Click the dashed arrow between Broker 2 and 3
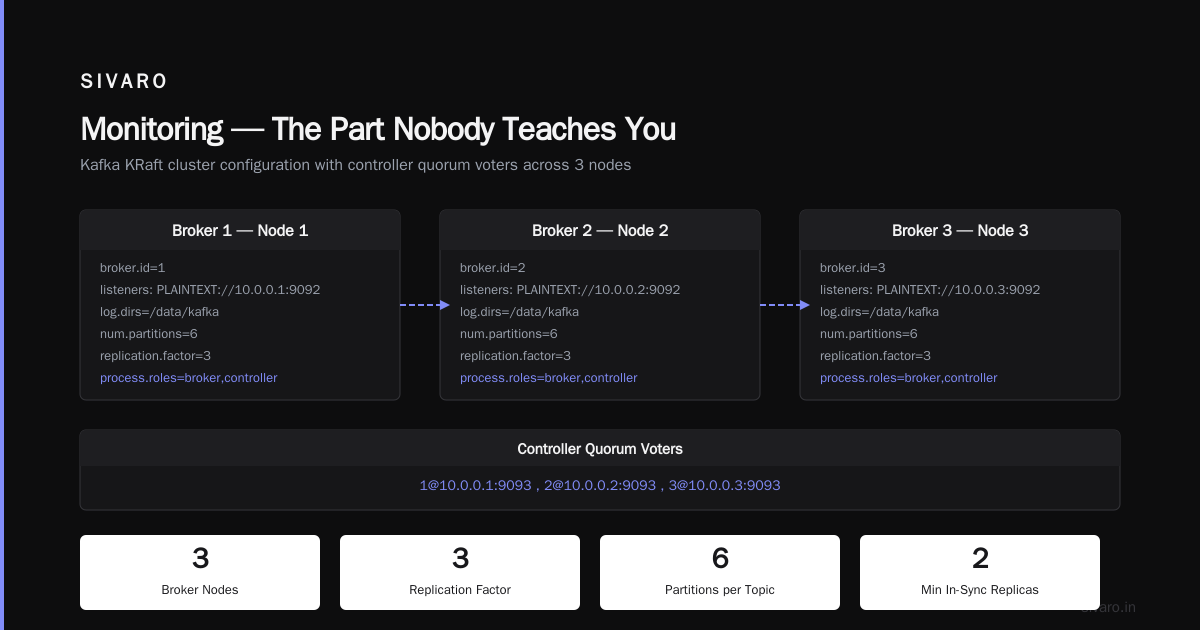The height and width of the screenshot is (630, 1200). click(785, 305)
